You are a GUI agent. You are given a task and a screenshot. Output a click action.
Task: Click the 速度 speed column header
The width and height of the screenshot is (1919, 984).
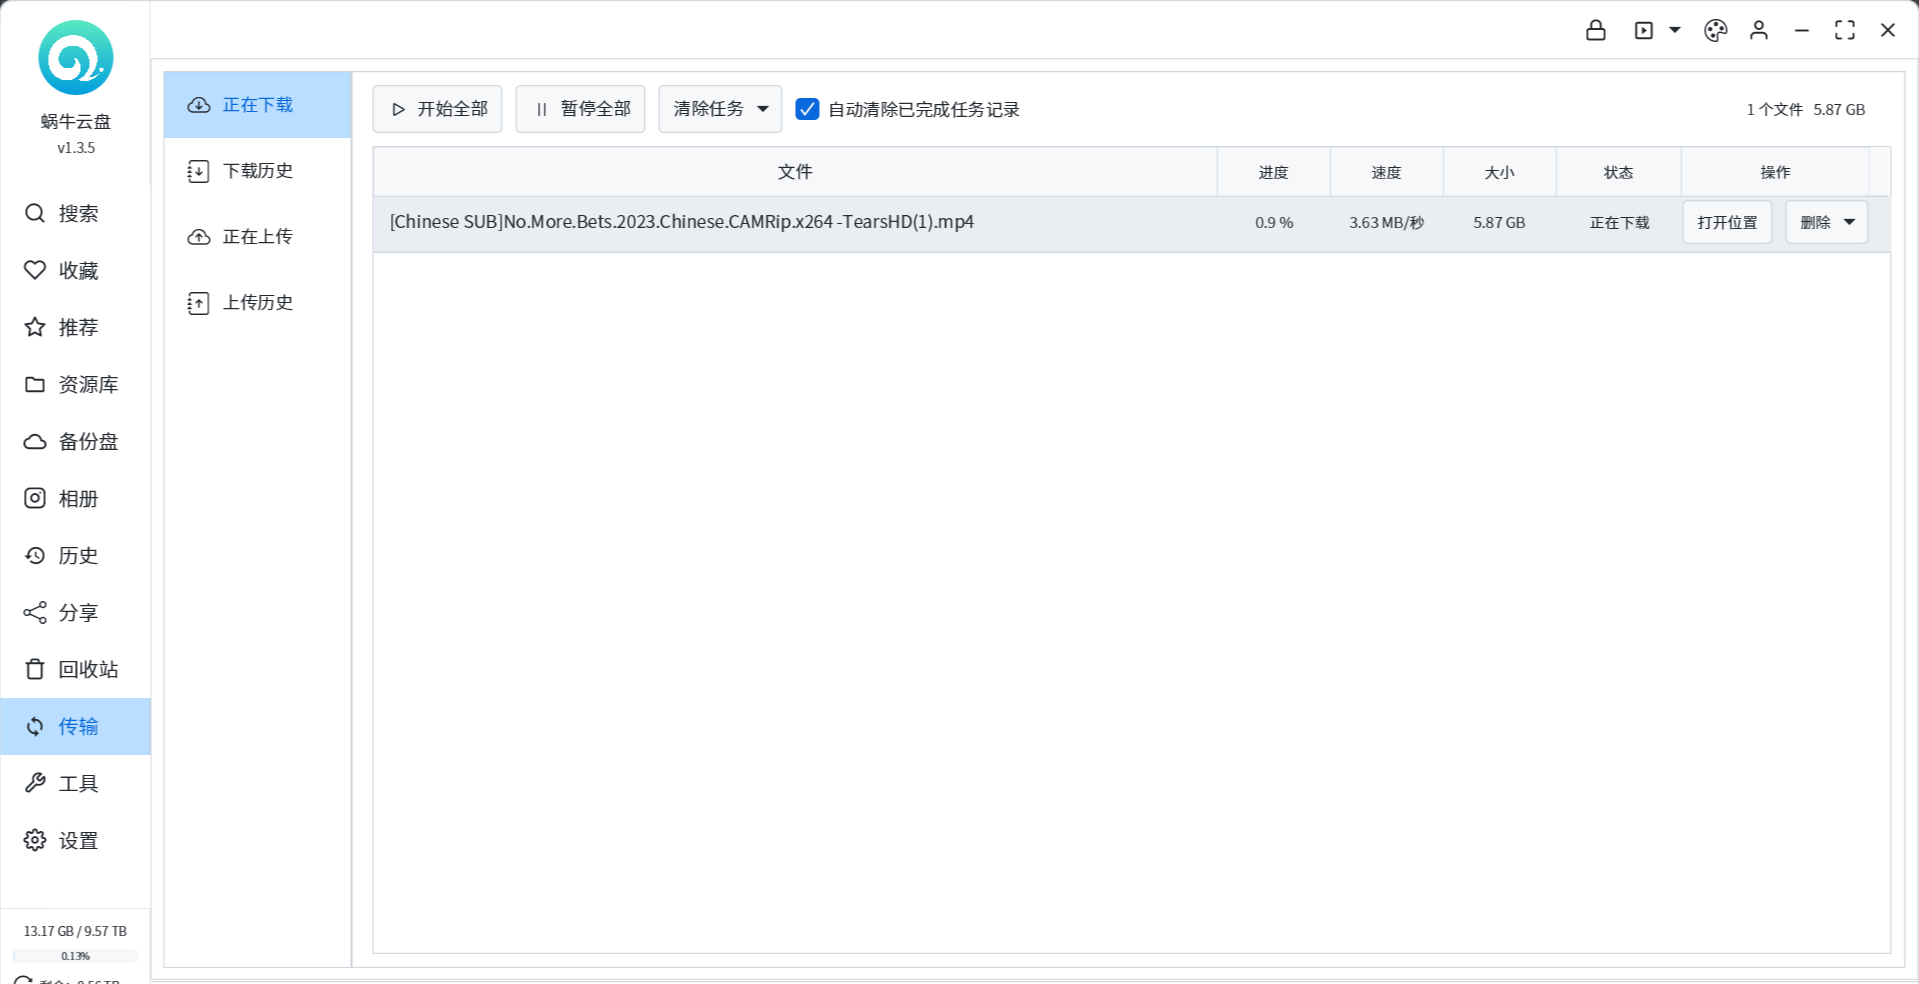1387,172
